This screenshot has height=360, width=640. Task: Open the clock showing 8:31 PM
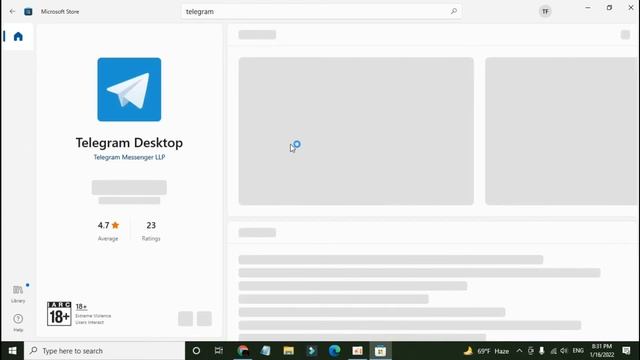pos(602,351)
